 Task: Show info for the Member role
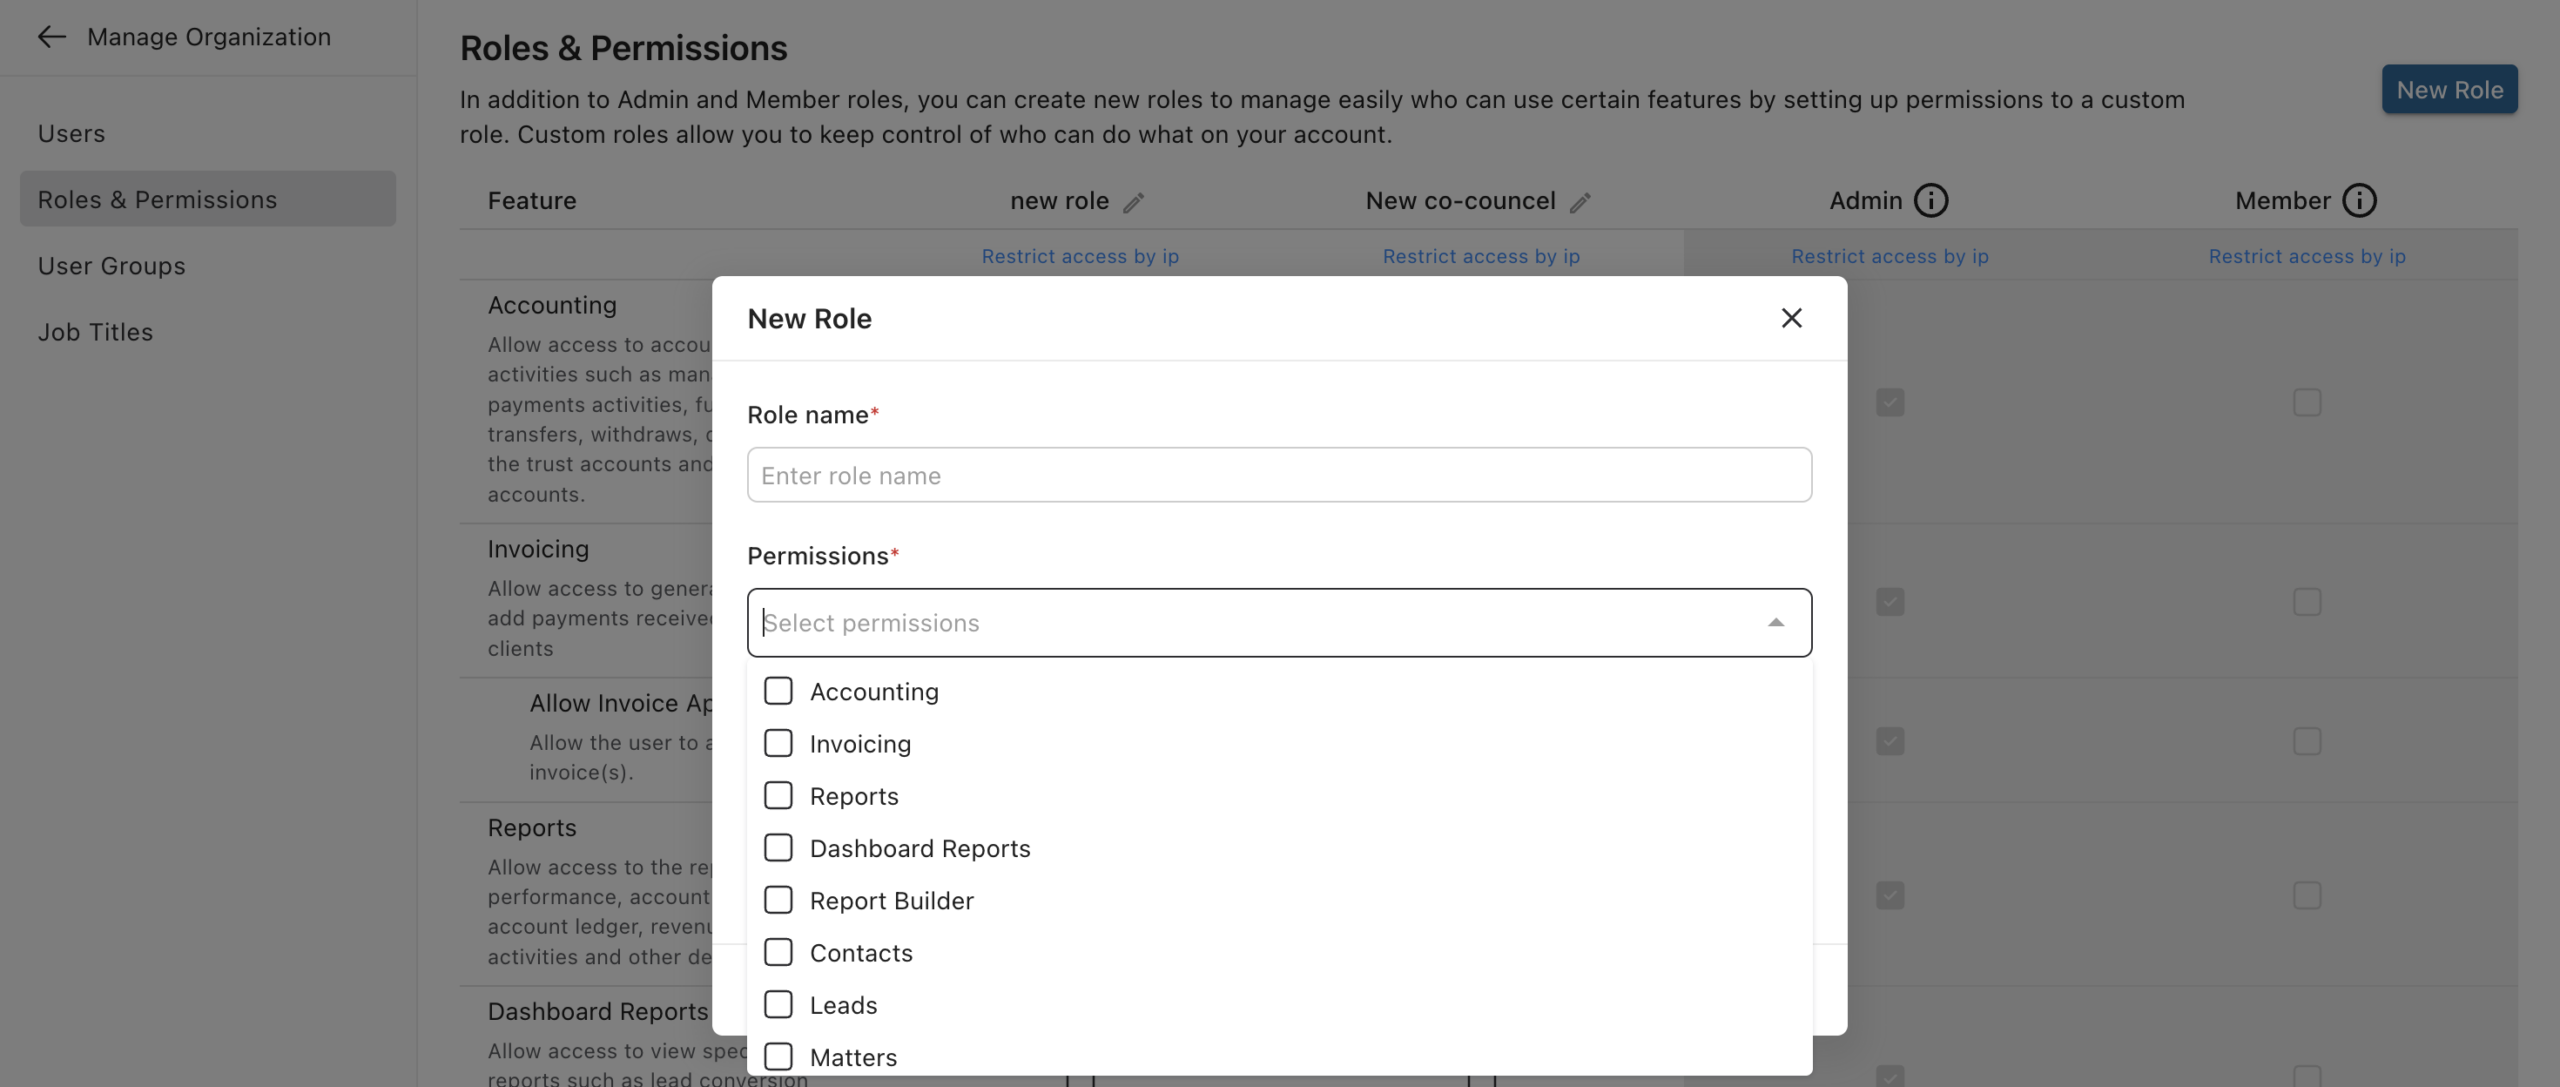(2359, 201)
